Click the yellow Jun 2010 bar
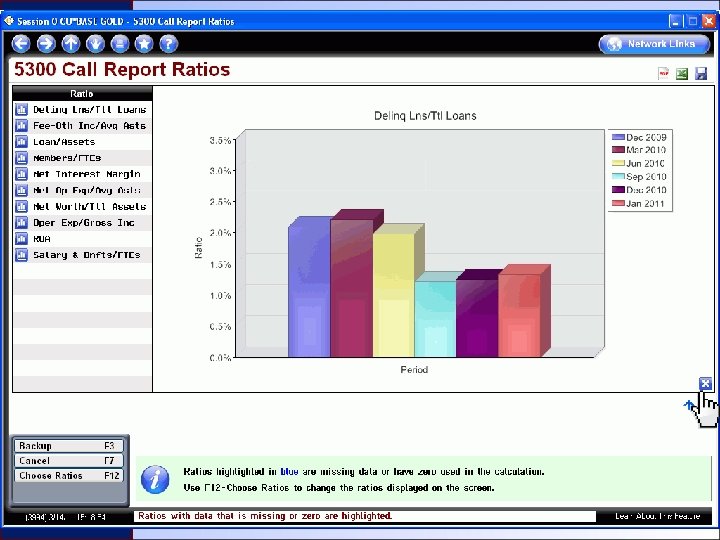 [x=394, y=295]
